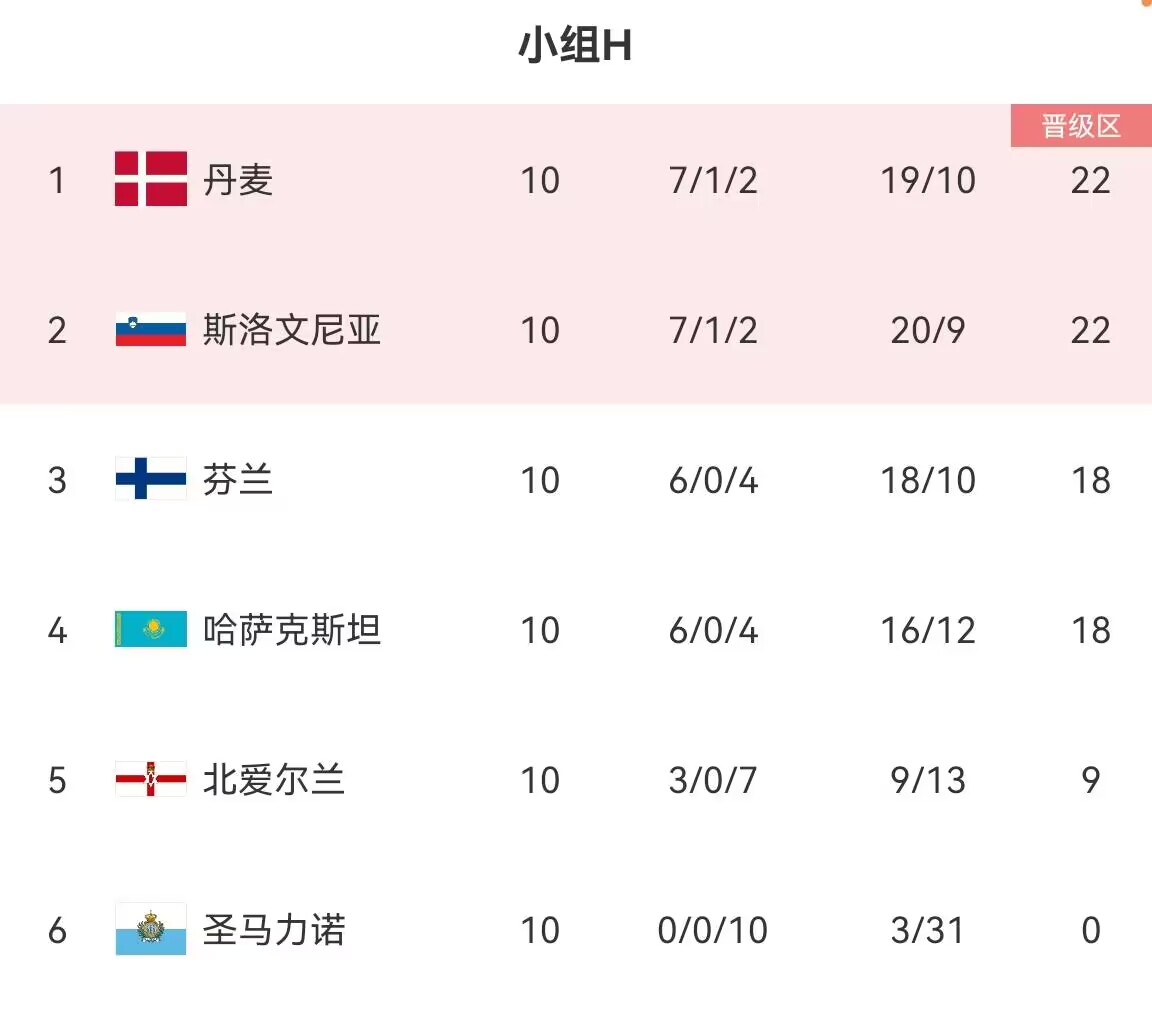This screenshot has height=1019, width=1152.
Task: Click Denmark's 19/10 goals record
Action: pos(928,181)
